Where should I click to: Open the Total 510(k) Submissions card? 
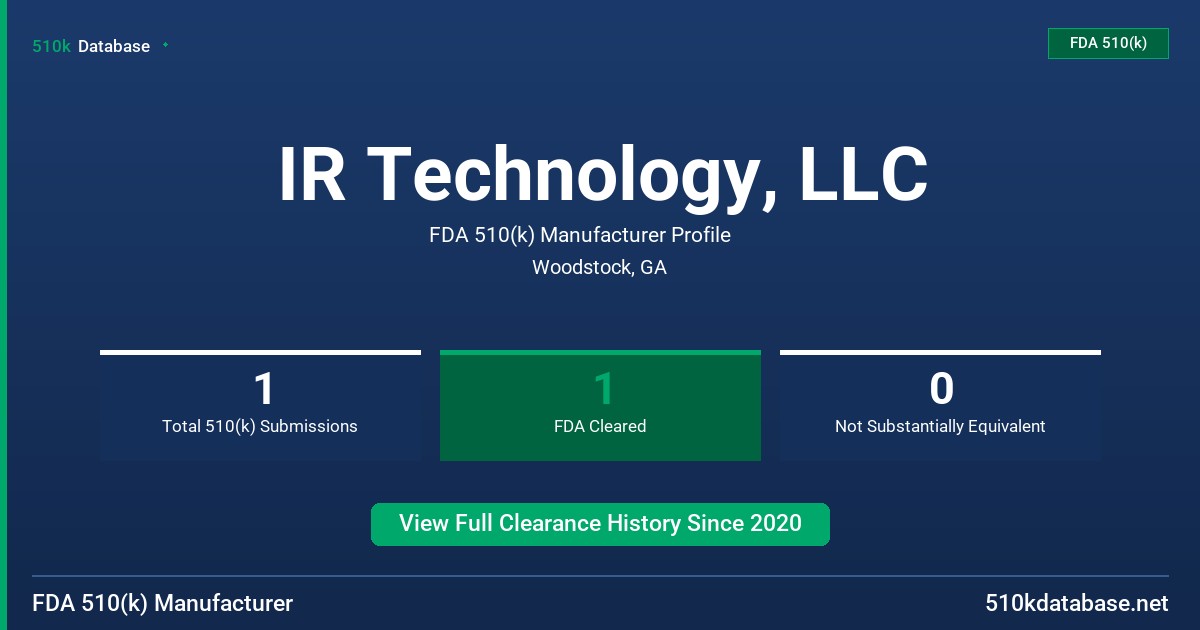260,405
